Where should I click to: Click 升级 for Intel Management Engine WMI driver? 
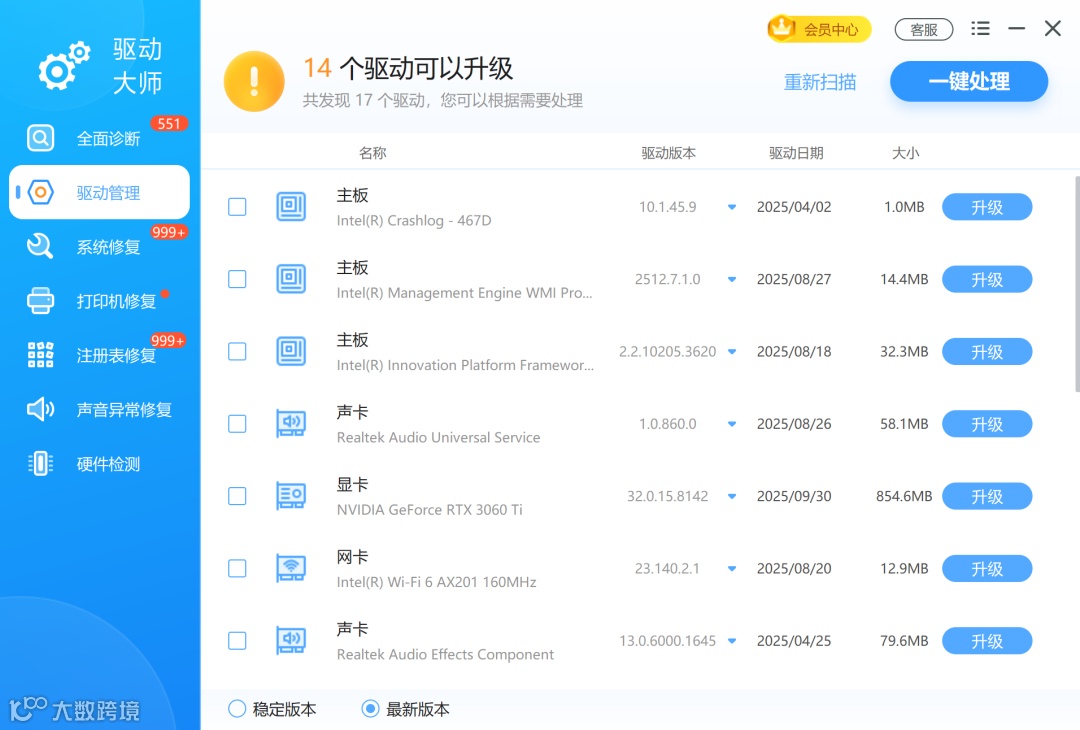pyautogui.click(x=987, y=279)
